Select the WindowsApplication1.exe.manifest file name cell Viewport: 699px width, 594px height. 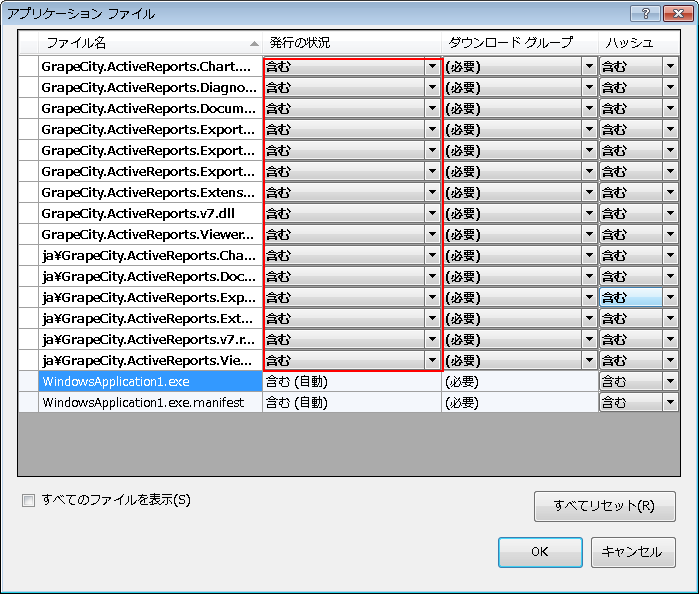(150, 402)
